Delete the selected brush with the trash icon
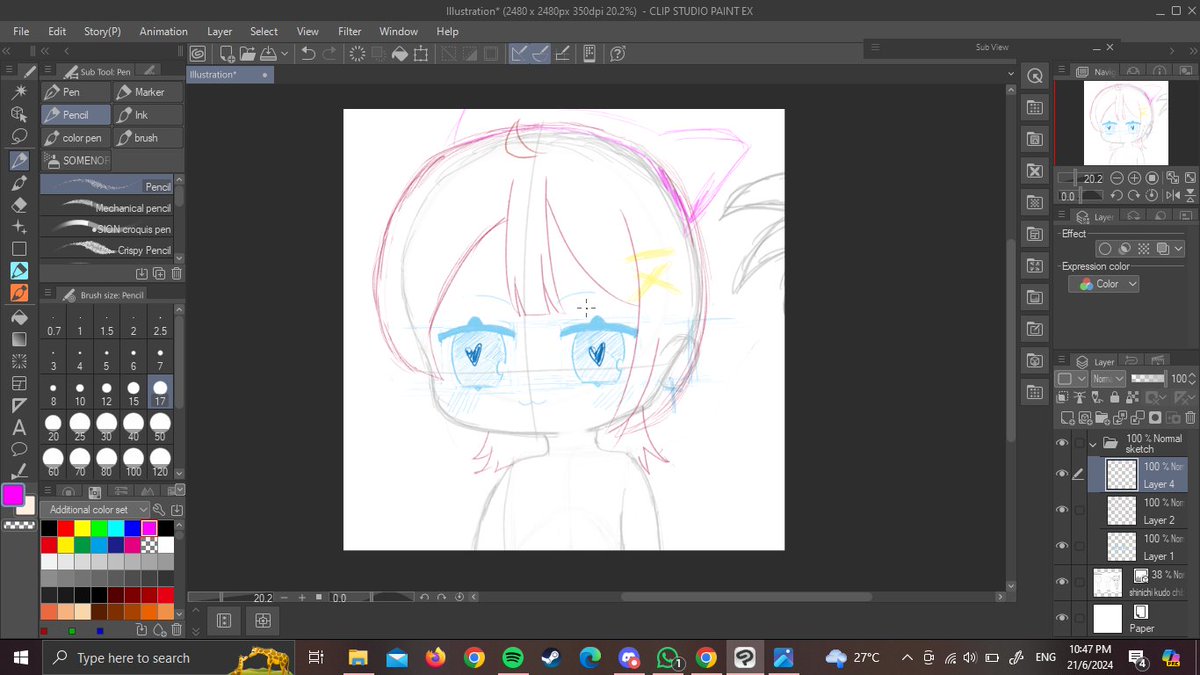Screen dimensions: 1200x675 176,273
